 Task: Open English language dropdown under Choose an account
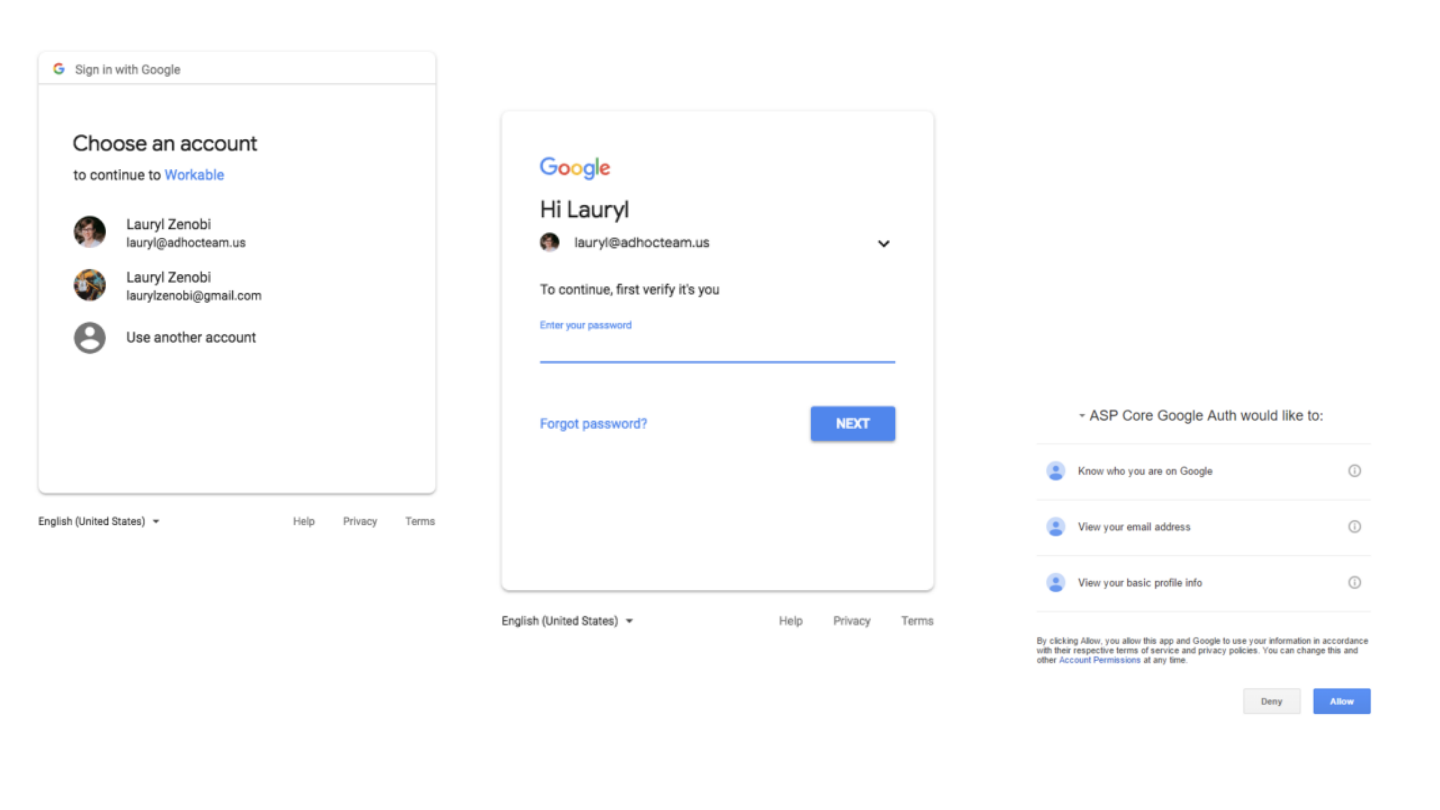99,521
